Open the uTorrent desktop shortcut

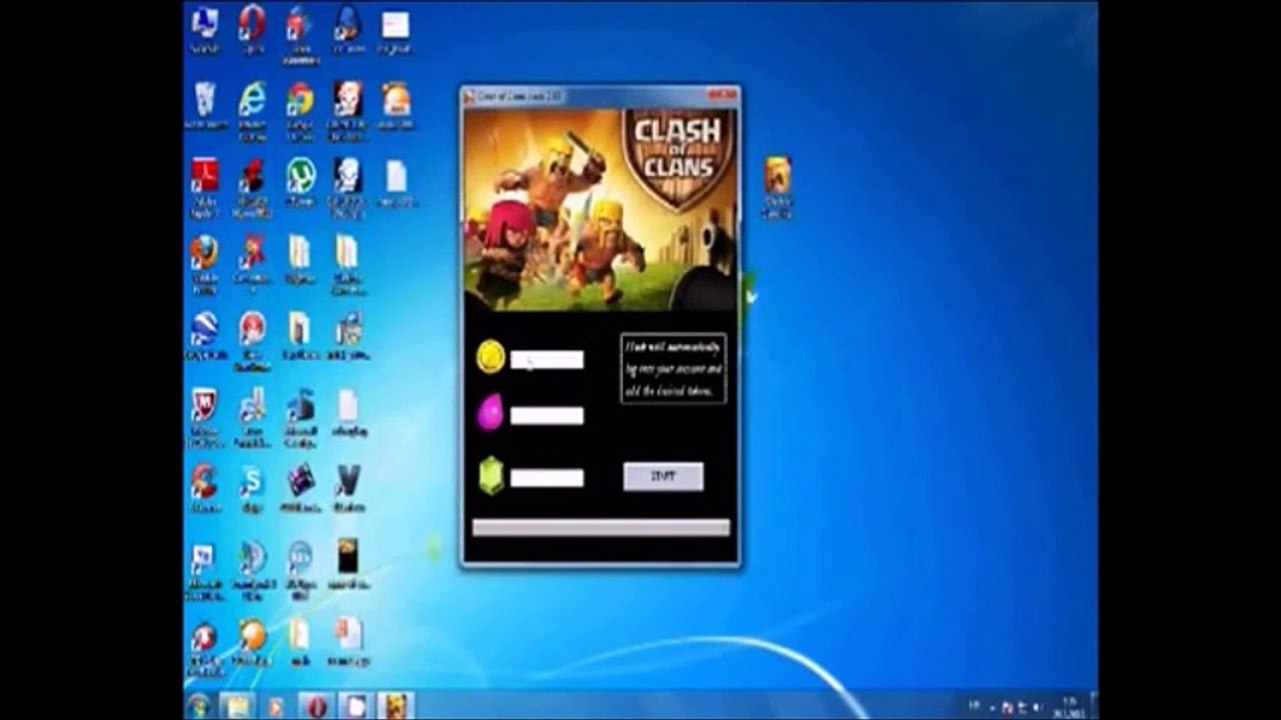[x=300, y=181]
